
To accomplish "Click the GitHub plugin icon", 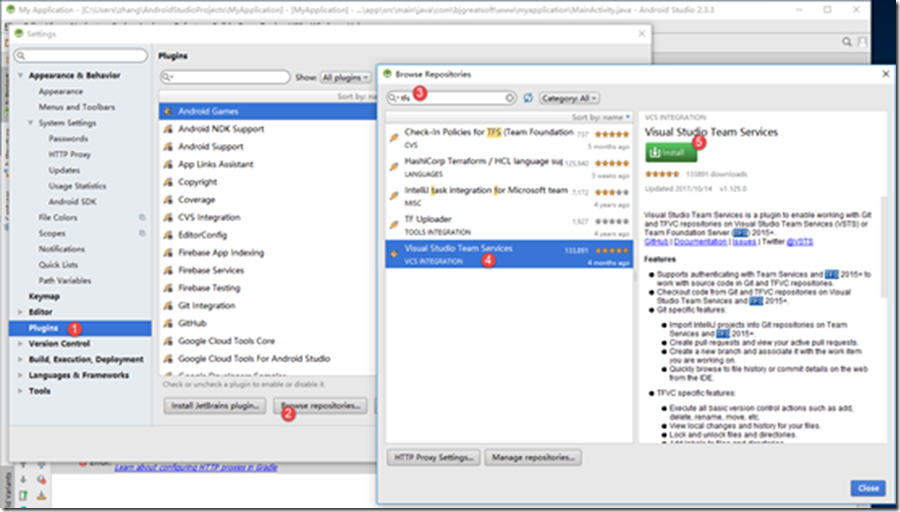I will click(168, 324).
